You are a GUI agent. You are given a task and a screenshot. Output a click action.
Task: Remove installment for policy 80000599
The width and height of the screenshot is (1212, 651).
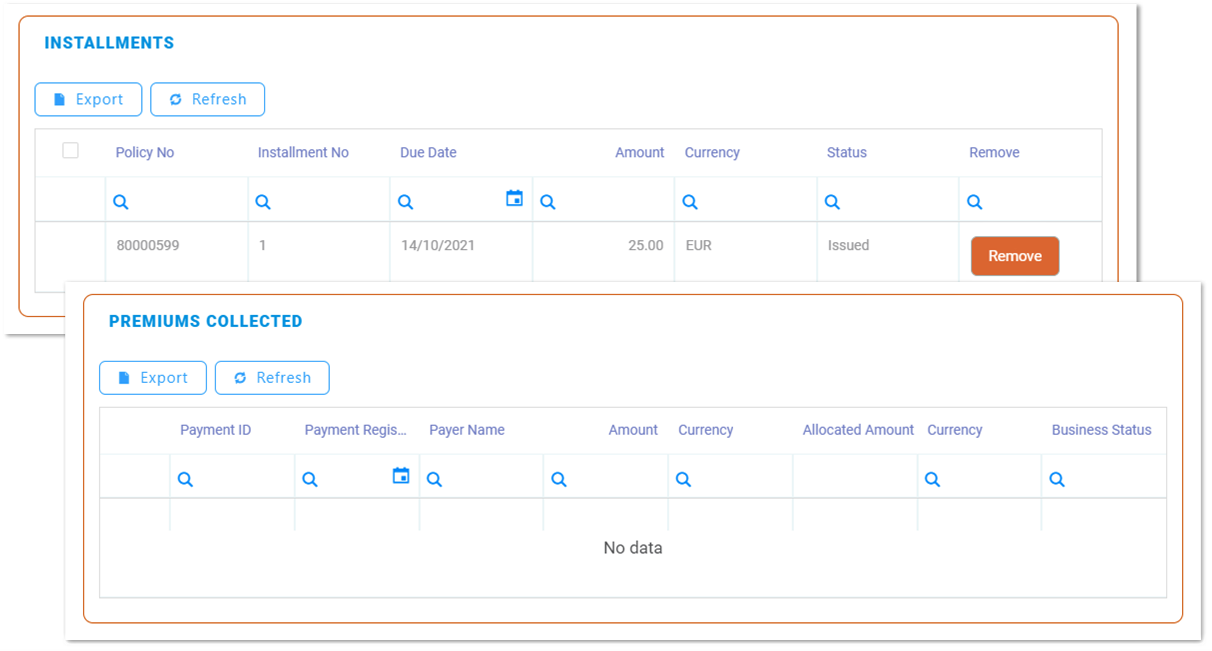tap(1014, 256)
